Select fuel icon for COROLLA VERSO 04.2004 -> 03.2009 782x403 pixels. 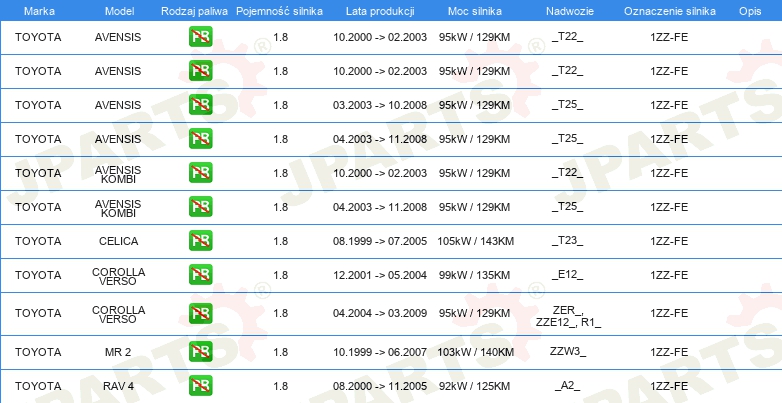(x=200, y=313)
